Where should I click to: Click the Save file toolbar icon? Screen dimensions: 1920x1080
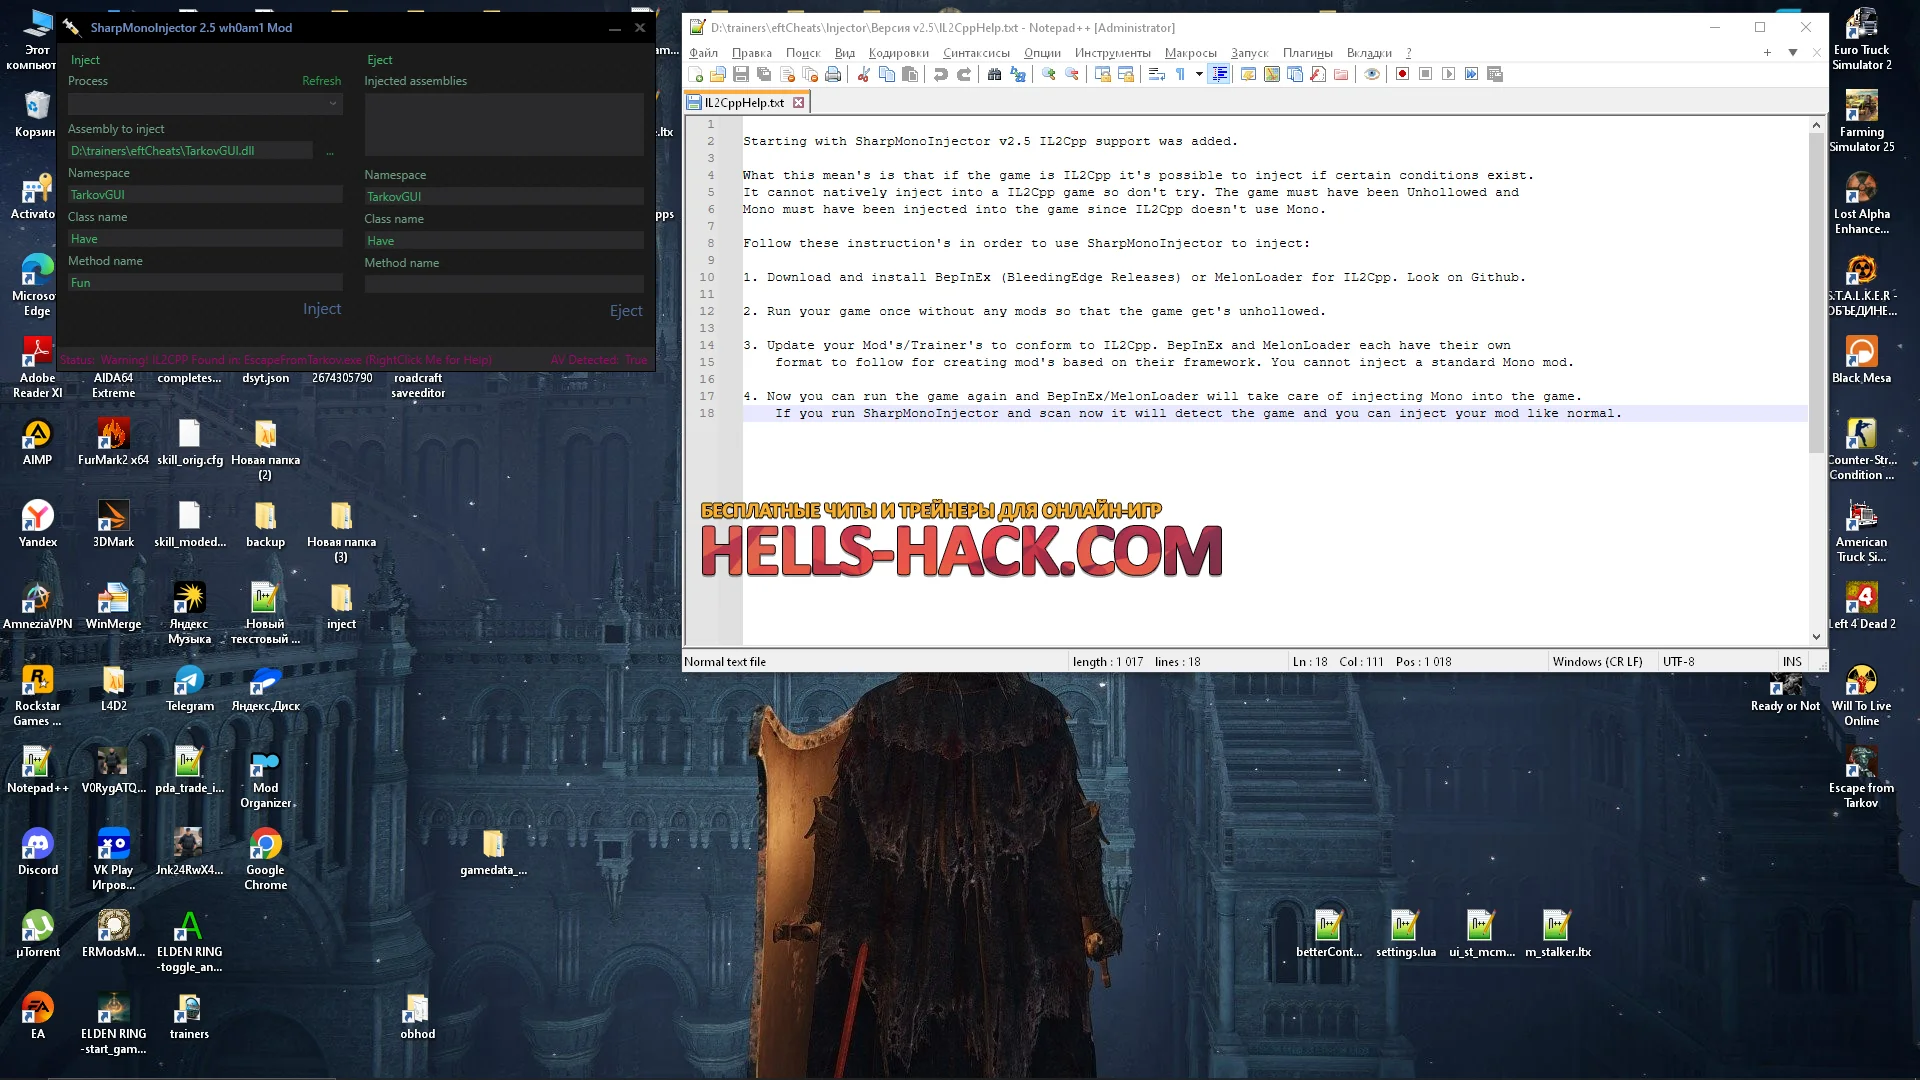(x=741, y=74)
